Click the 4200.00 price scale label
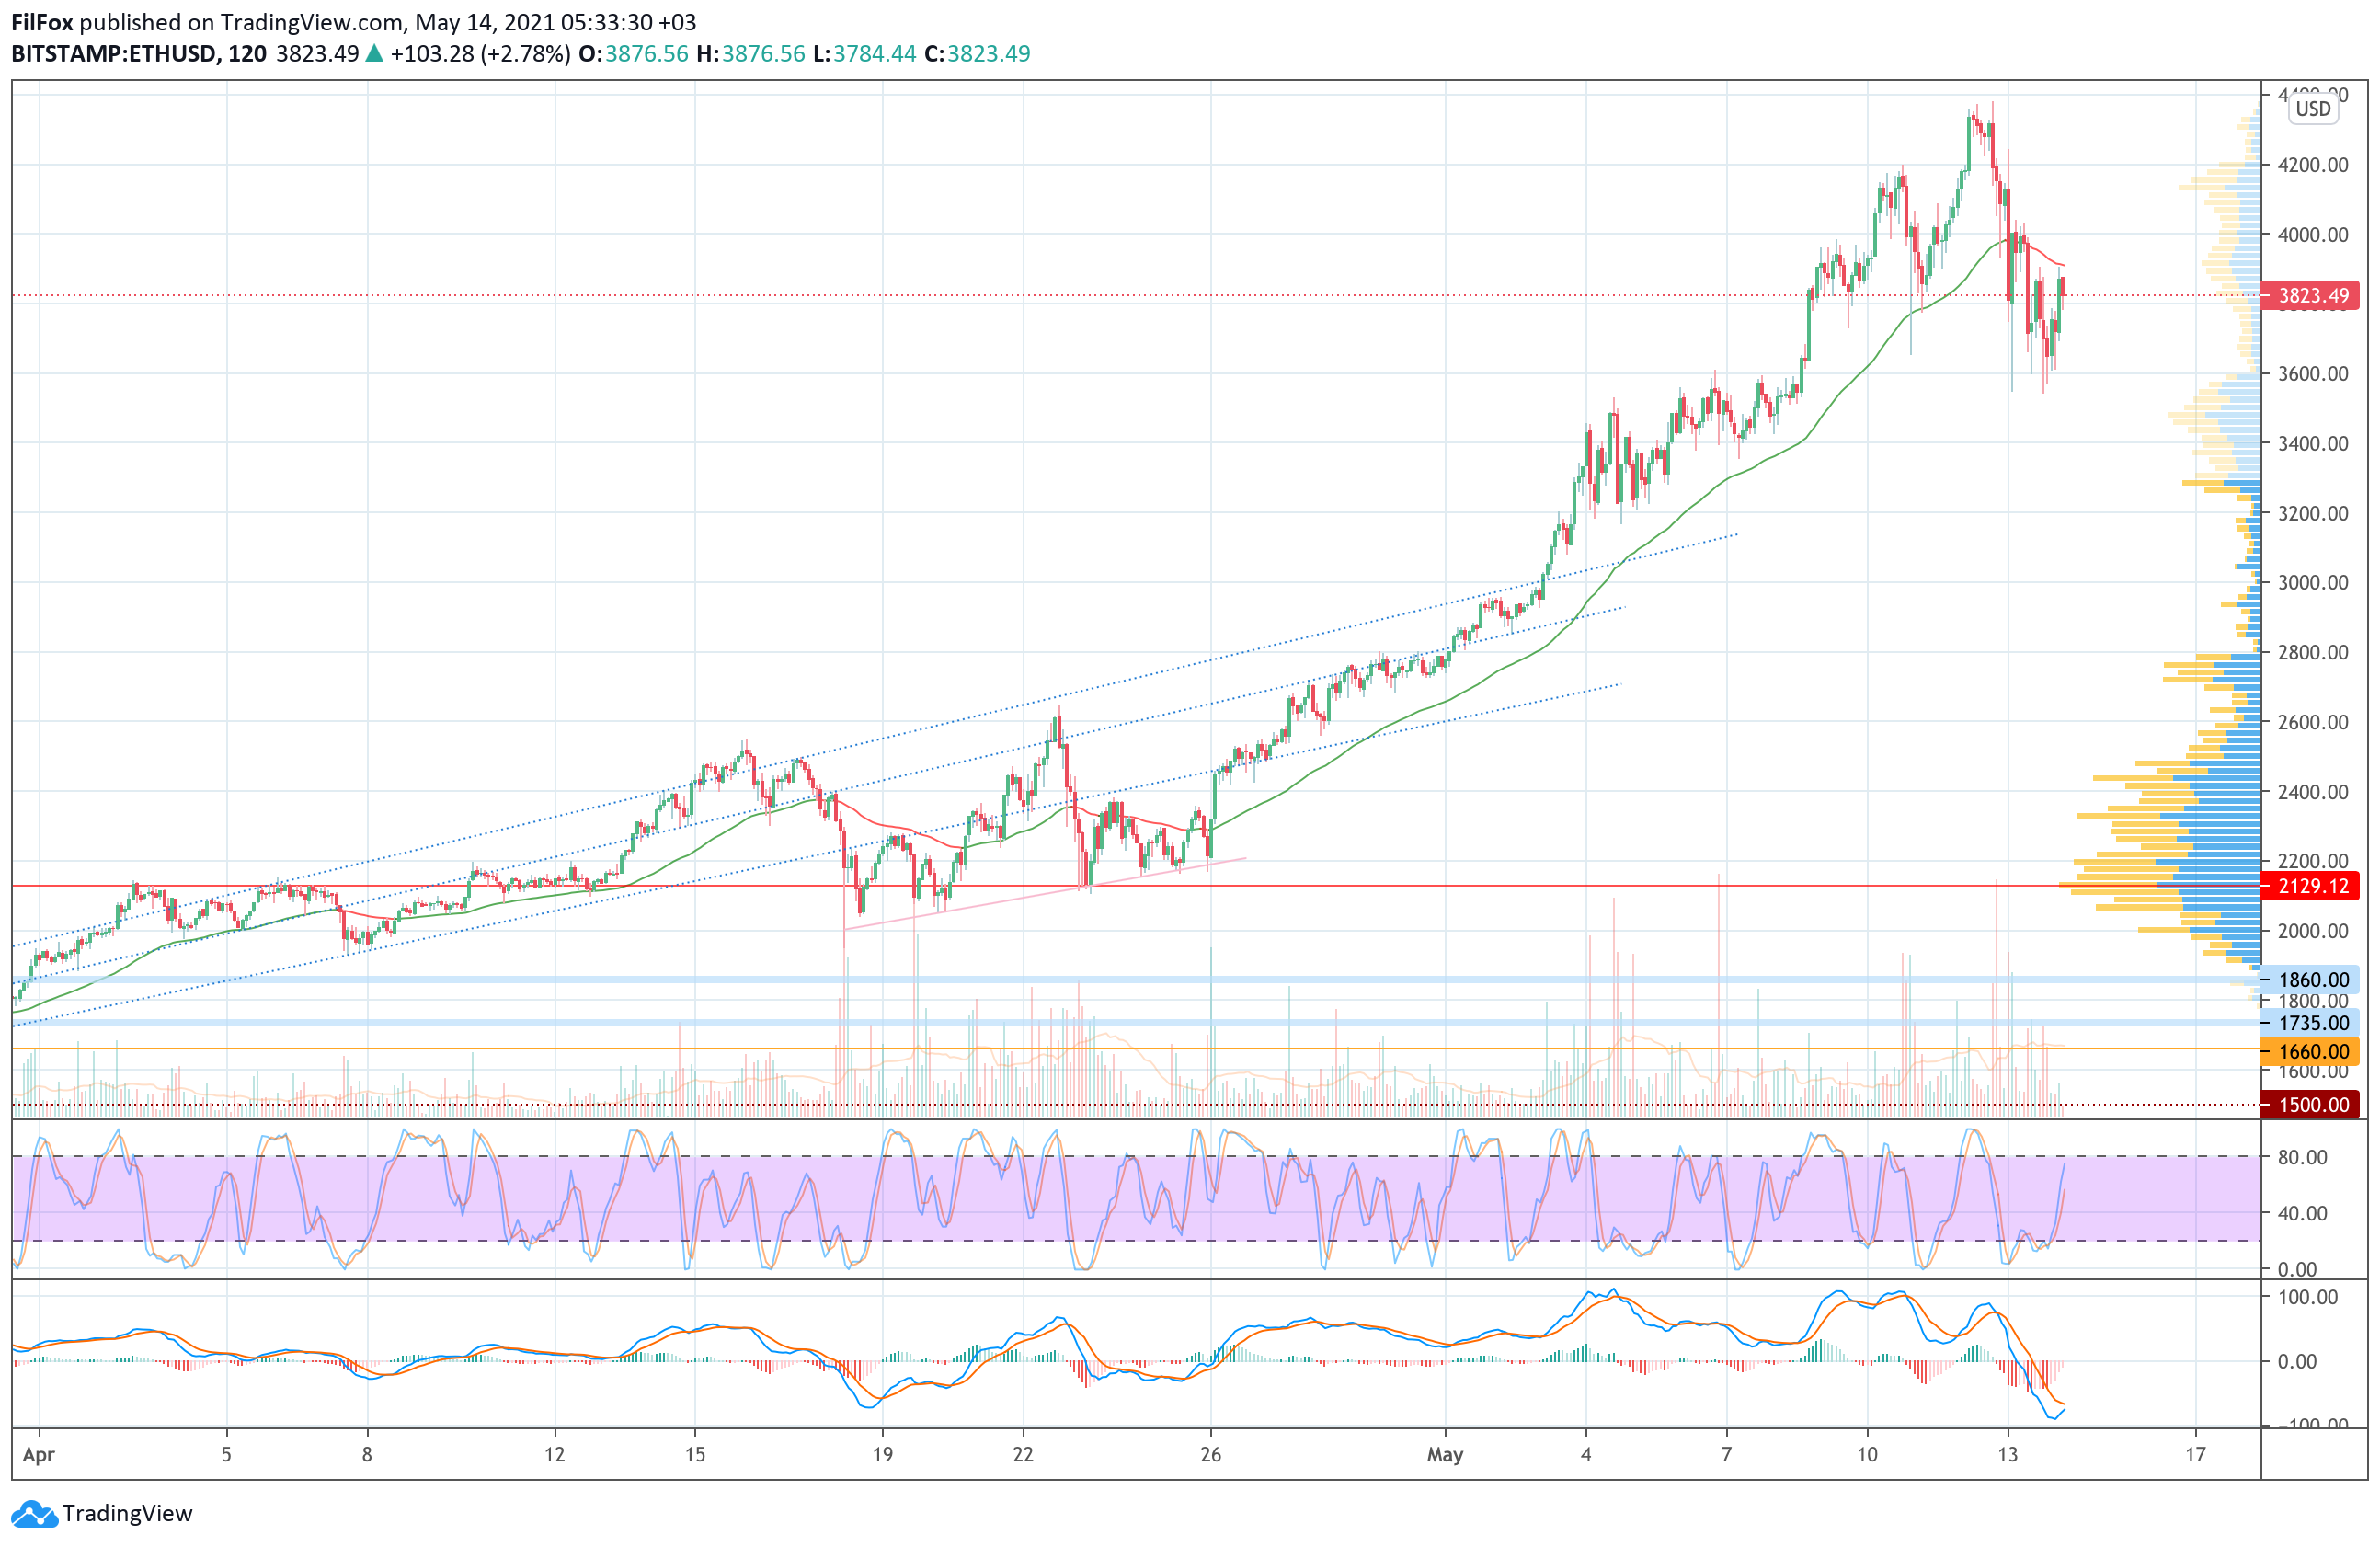The width and height of the screenshot is (2380, 1547). pyautogui.click(x=2312, y=165)
